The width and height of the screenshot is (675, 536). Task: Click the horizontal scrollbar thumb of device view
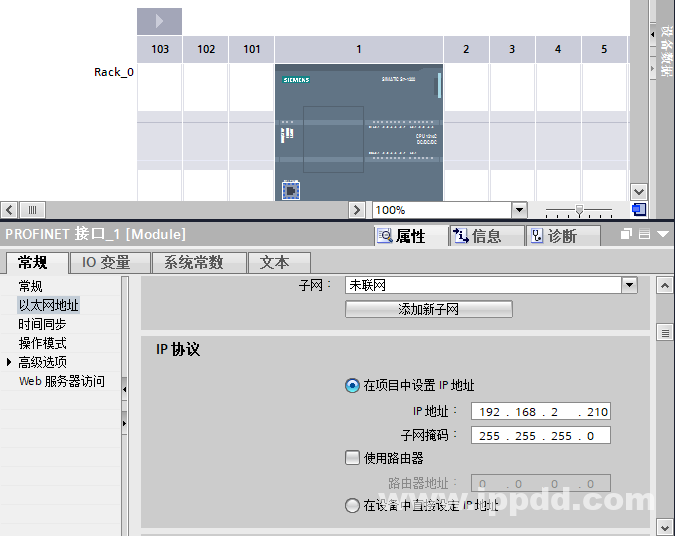[32, 210]
